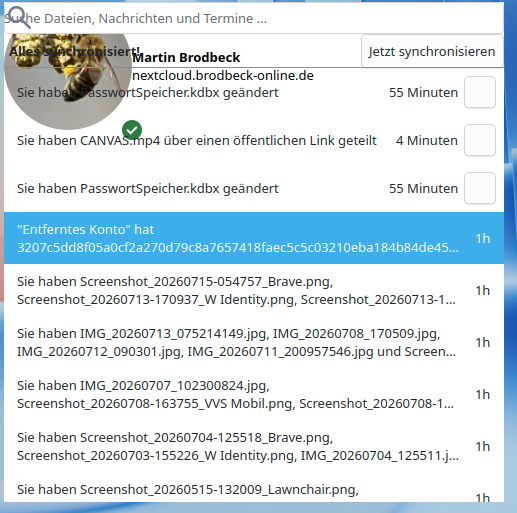Select the highlighted "Entferntes Konto" activity entry
This screenshot has width=517, height=513.
tap(254, 238)
